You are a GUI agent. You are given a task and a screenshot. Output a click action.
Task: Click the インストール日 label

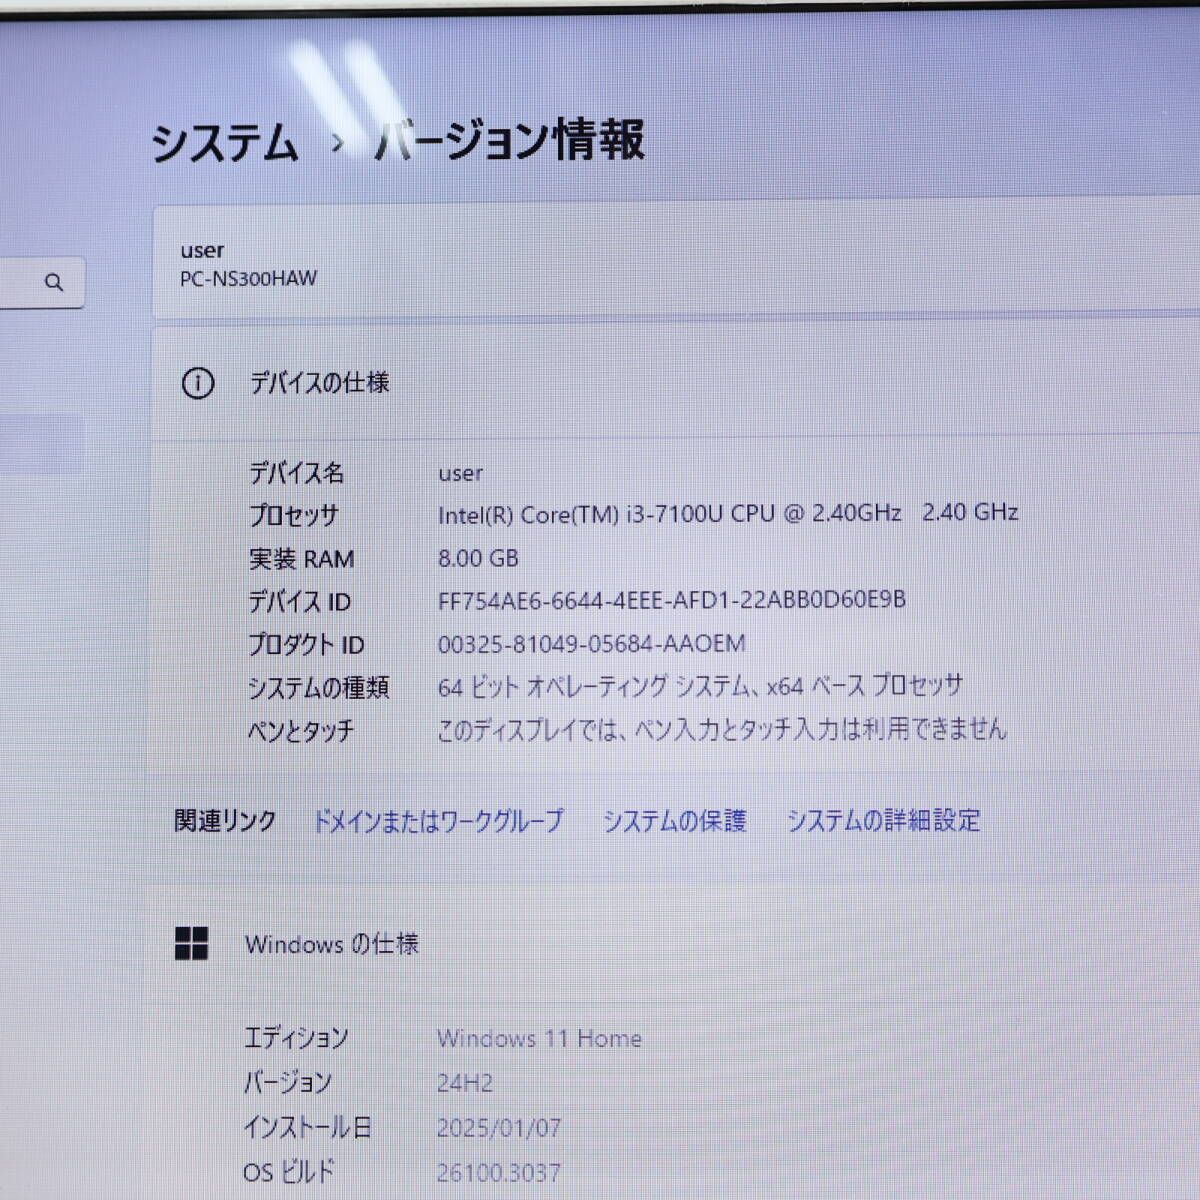[x=307, y=1128]
